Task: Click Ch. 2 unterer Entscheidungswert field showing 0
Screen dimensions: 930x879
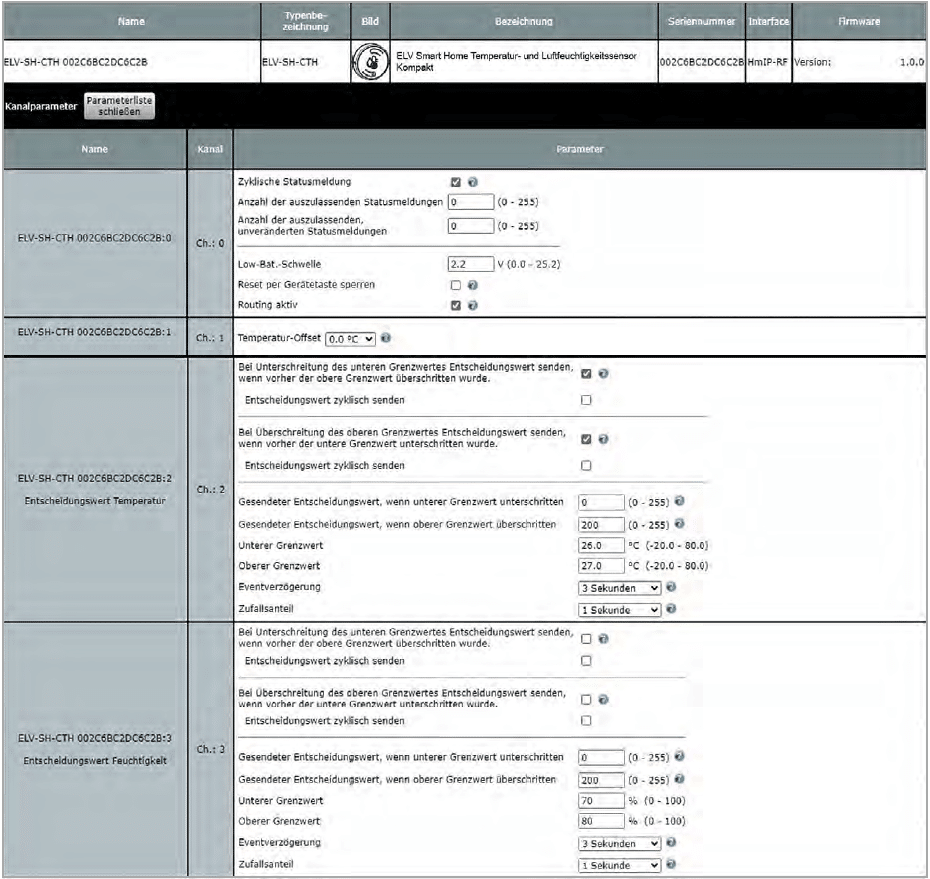Action: (x=601, y=502)
